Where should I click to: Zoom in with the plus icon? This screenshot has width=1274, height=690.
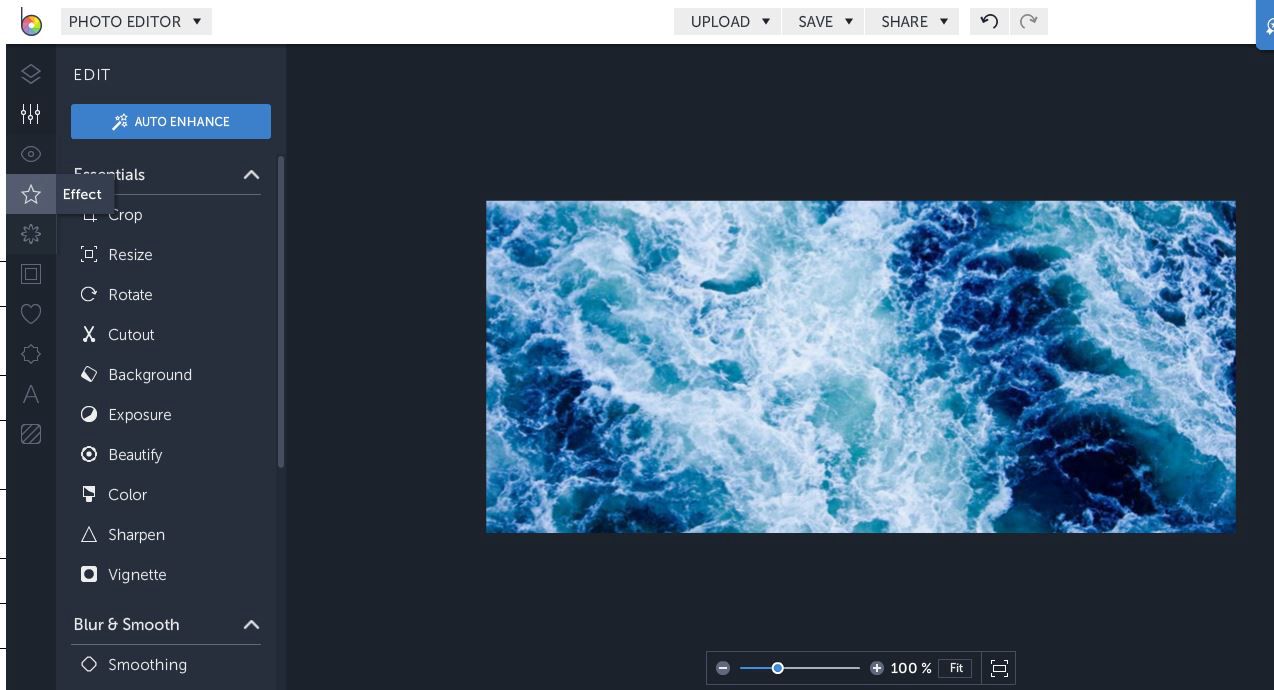click(877, 668)
